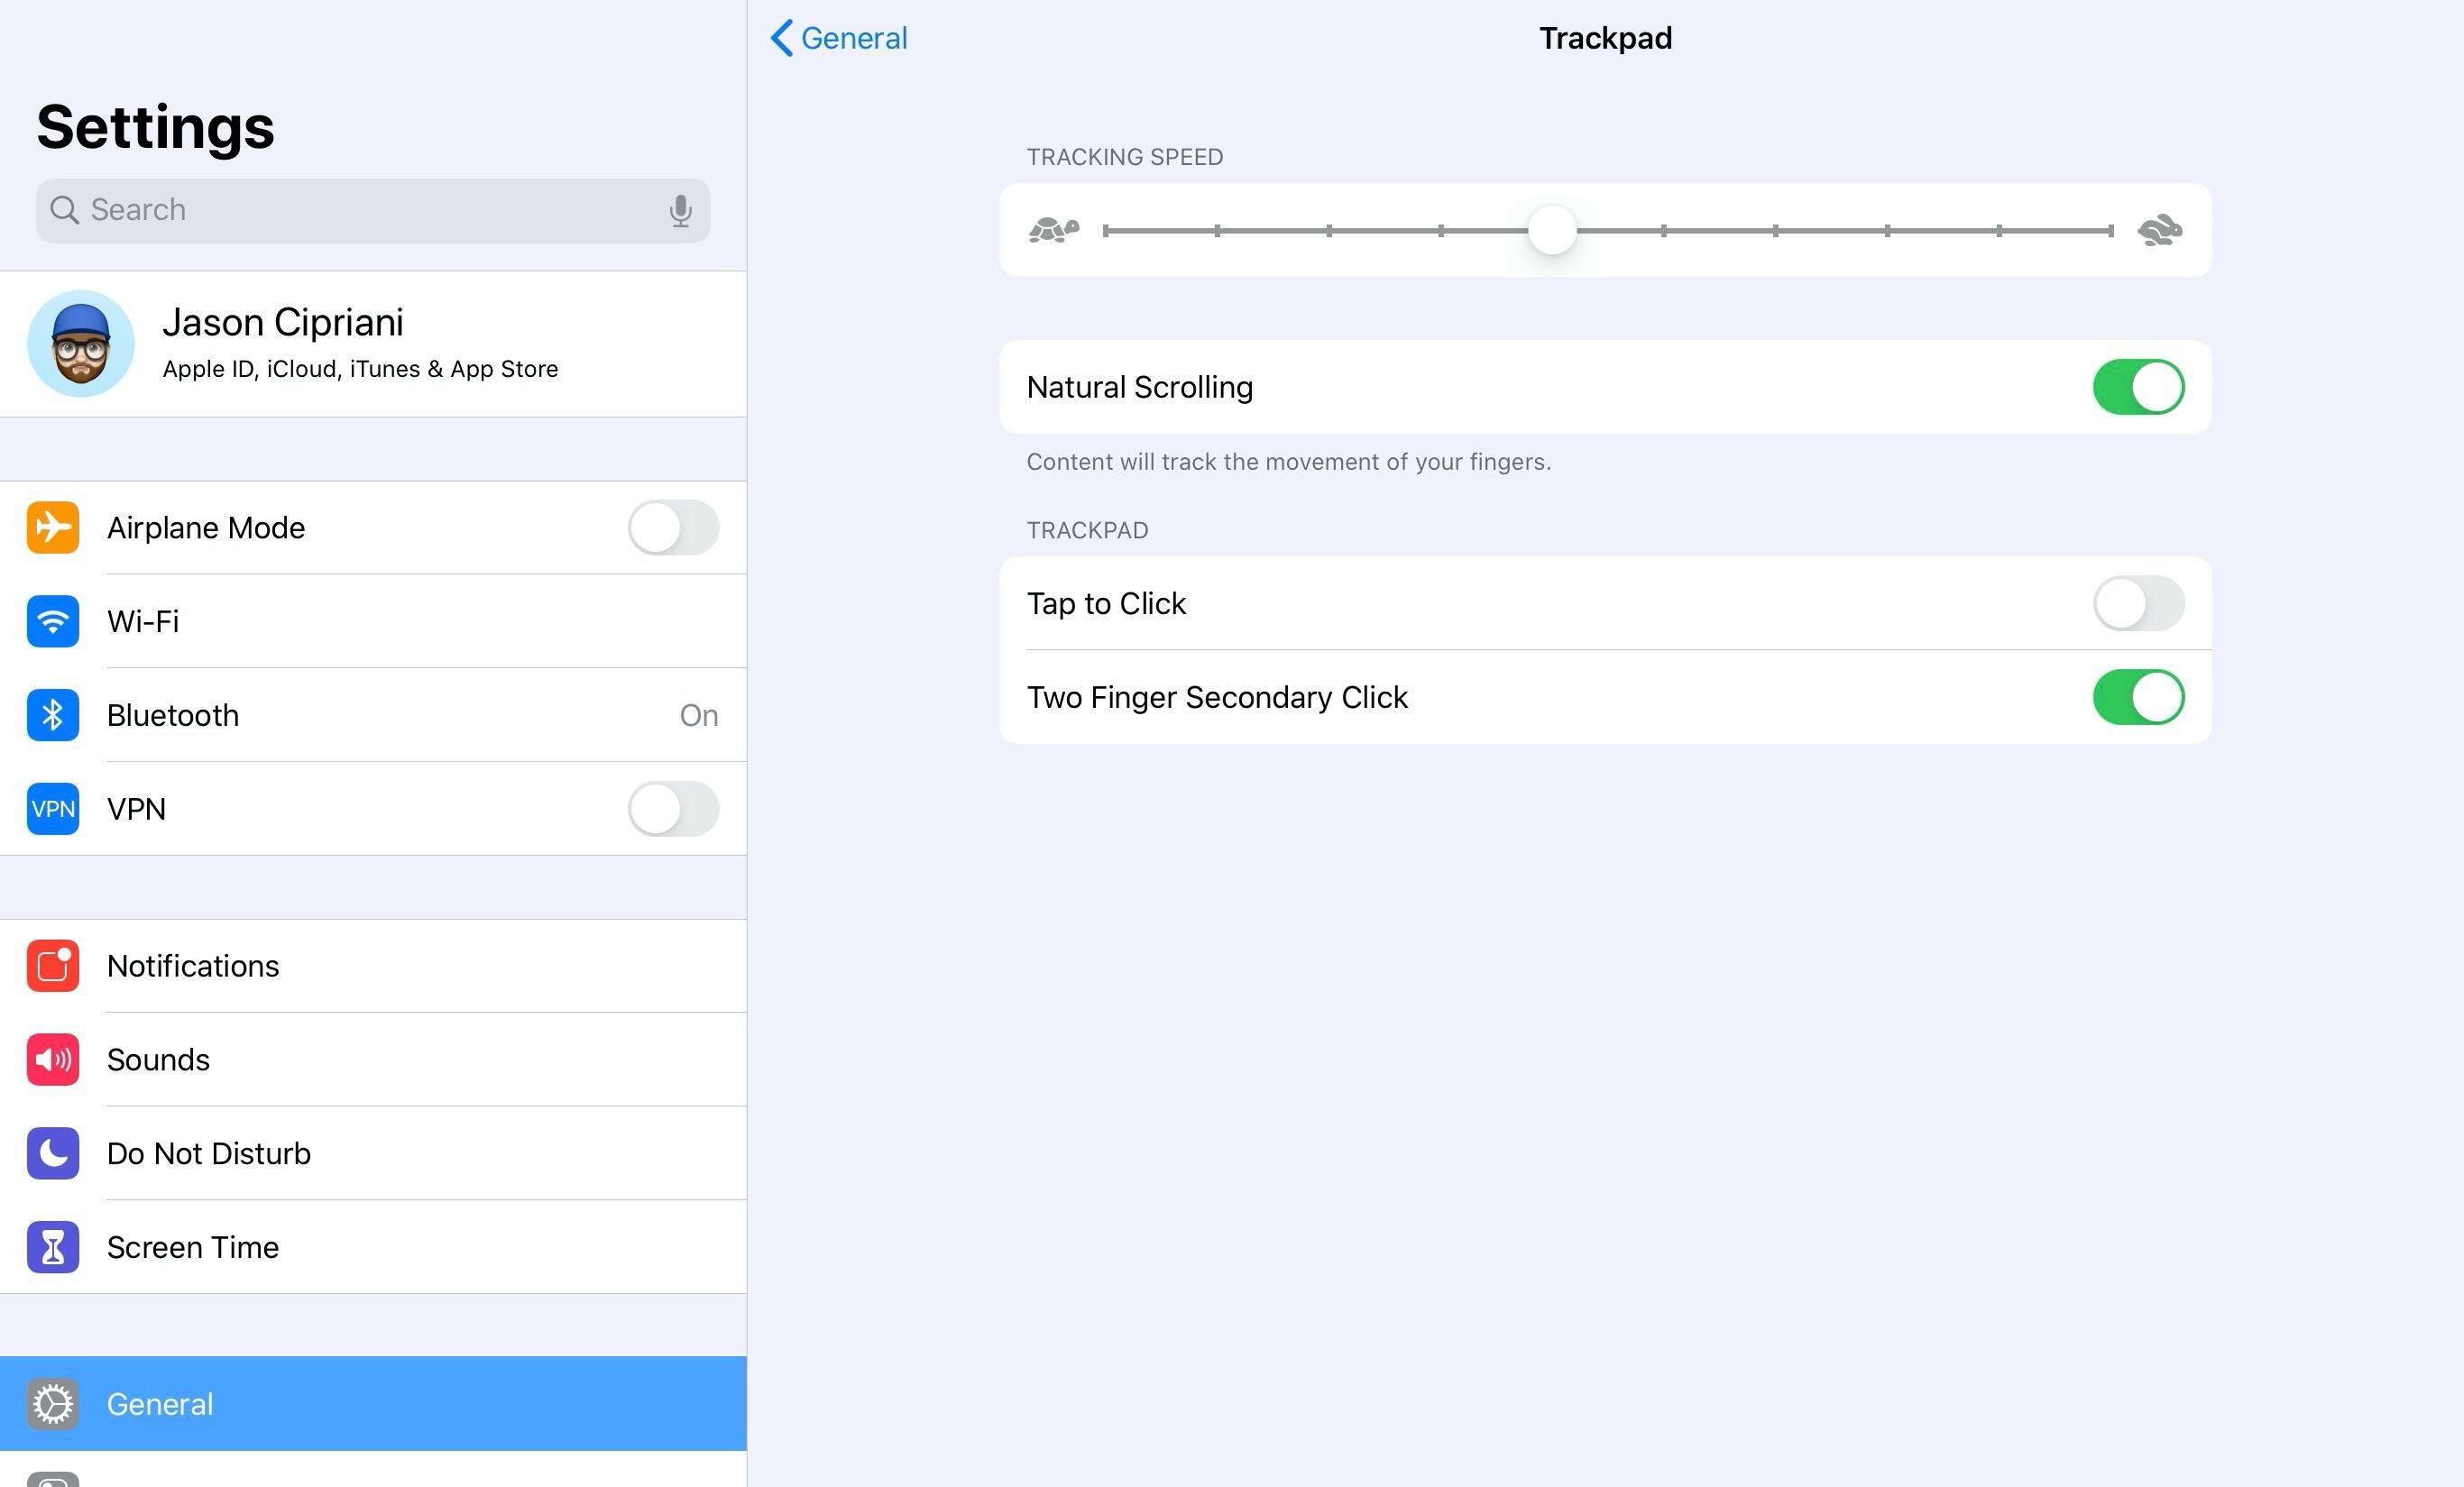This screenshot has width=2464, height=1487.
Task: Select the Do Not Disturb moon icon
Action: (x=52, y=1153)
